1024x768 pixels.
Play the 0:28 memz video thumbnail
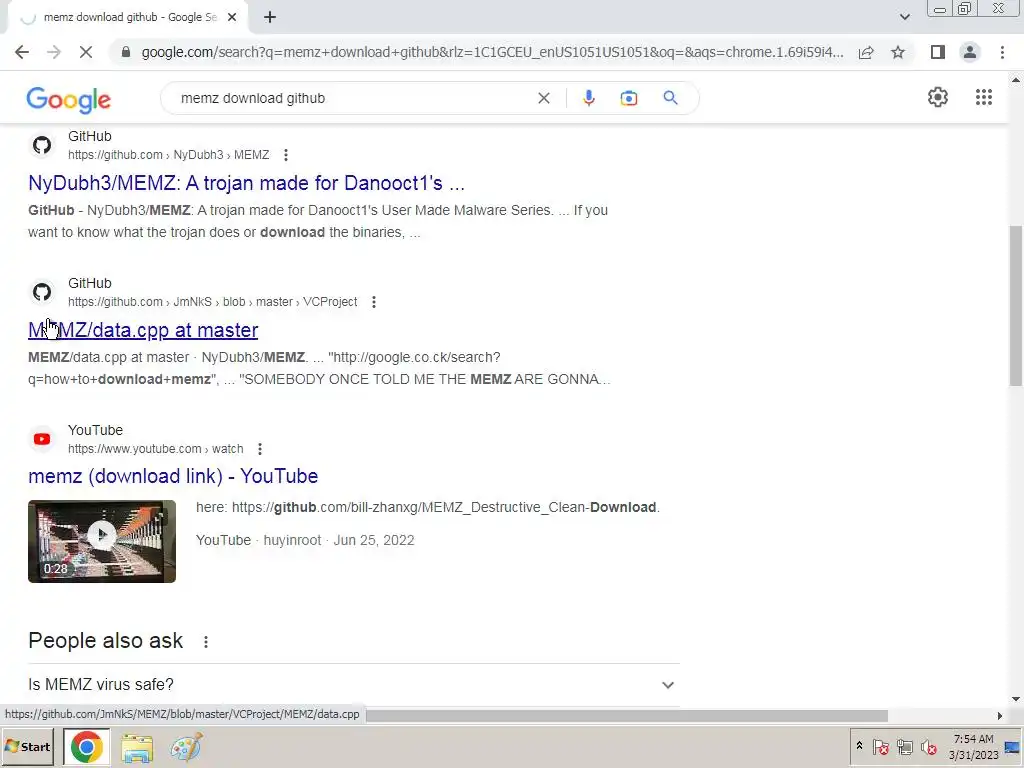click(102, 541)
